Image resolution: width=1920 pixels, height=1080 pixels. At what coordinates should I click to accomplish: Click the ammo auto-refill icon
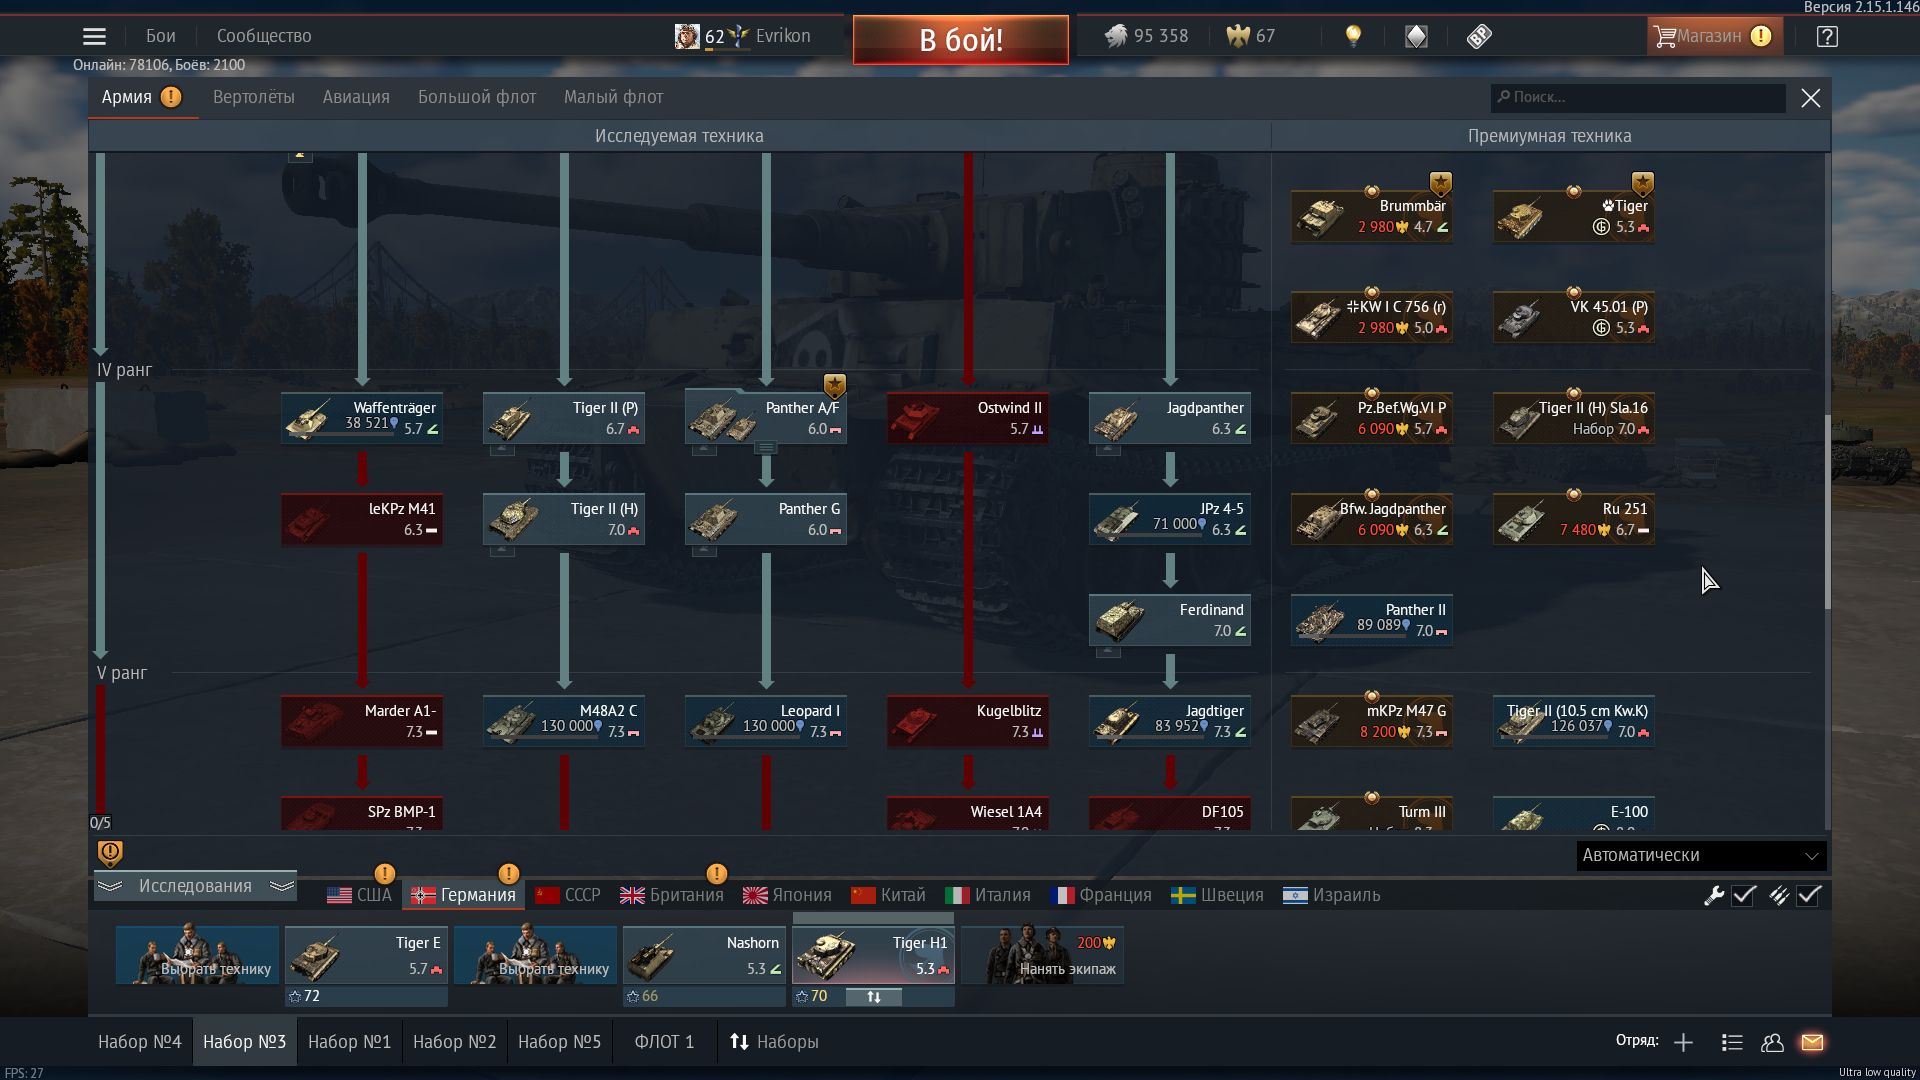[1778, 896]
